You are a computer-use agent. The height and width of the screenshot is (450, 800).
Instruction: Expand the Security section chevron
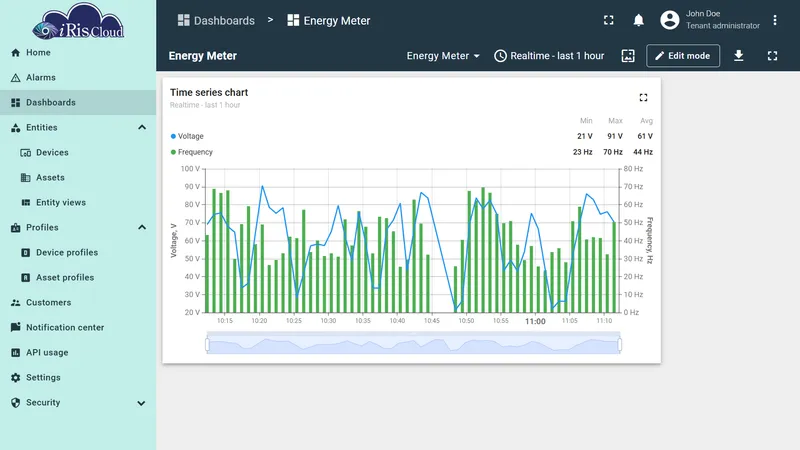coord(141,403)
